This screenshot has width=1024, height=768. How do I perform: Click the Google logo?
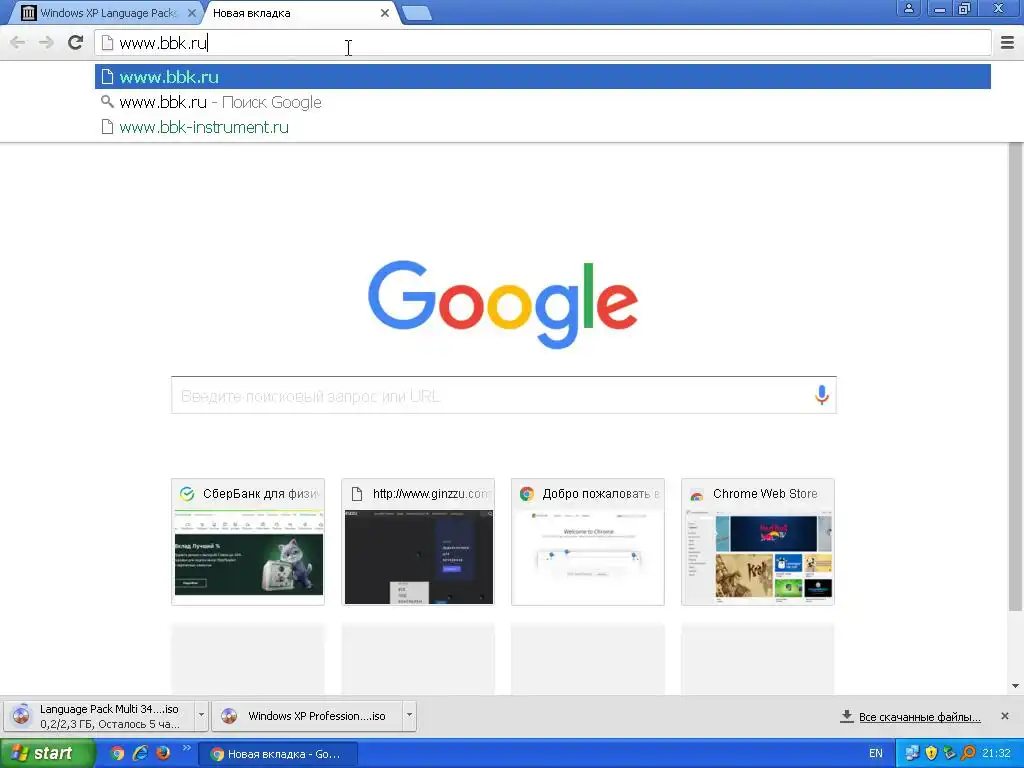click(503, 304)
